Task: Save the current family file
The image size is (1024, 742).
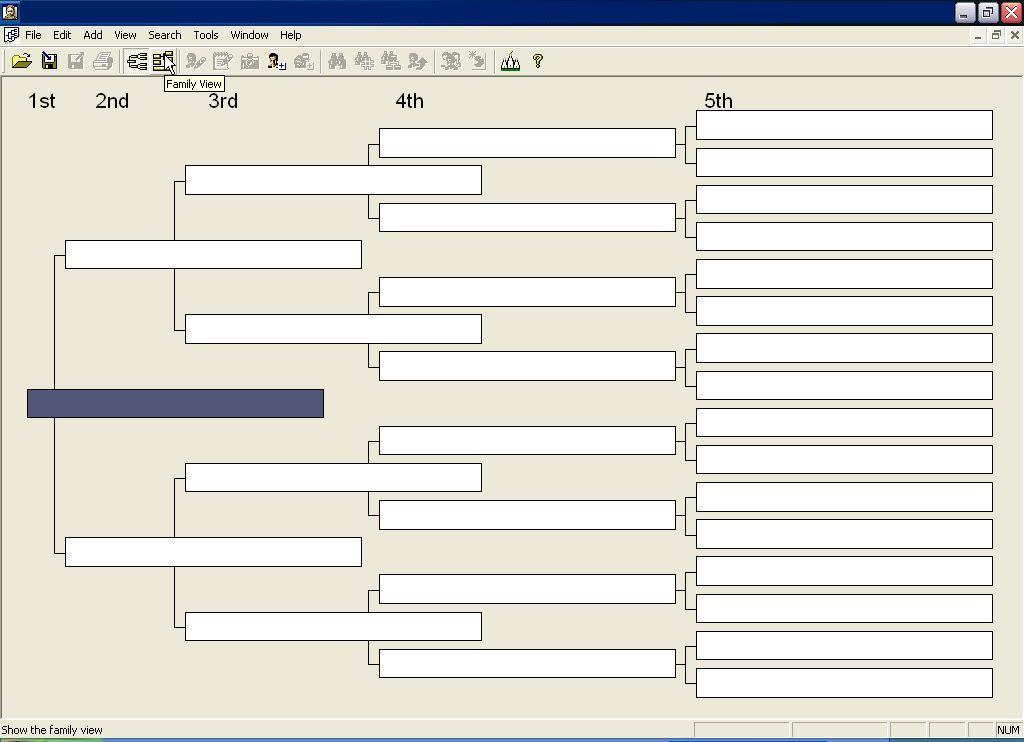Action: [48, 61]
